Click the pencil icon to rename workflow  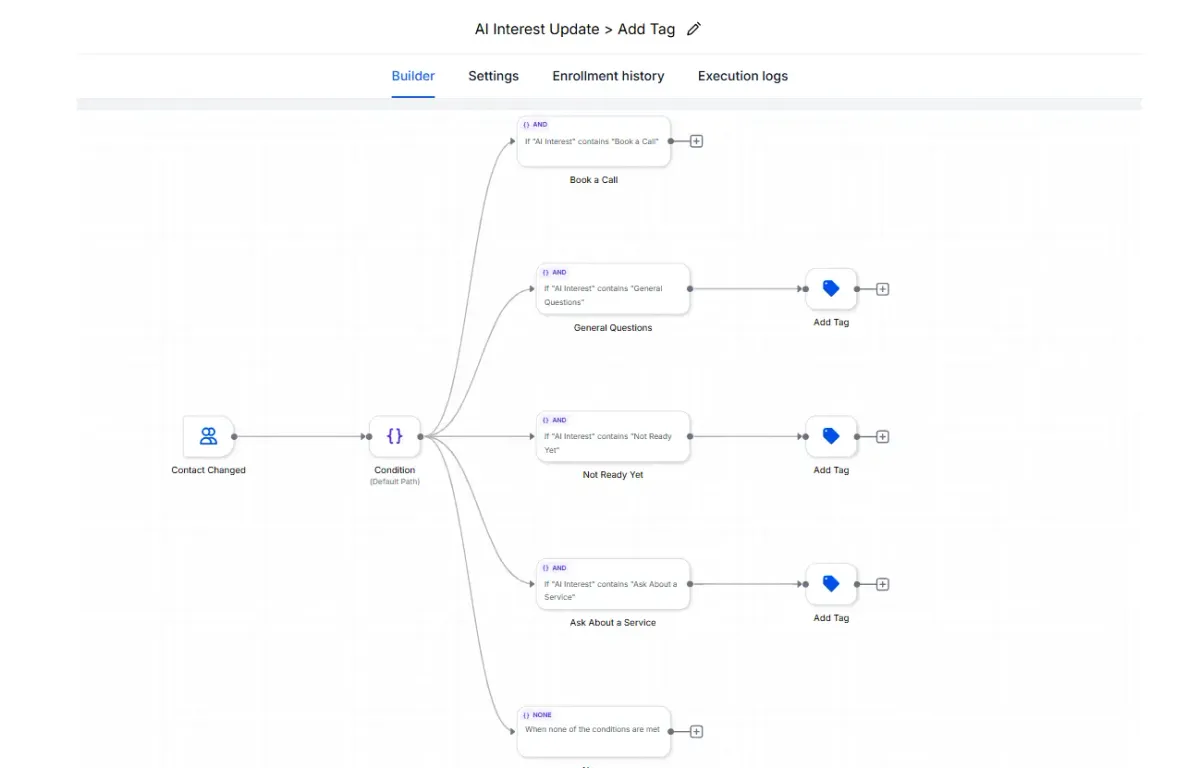tap(694, 29)
